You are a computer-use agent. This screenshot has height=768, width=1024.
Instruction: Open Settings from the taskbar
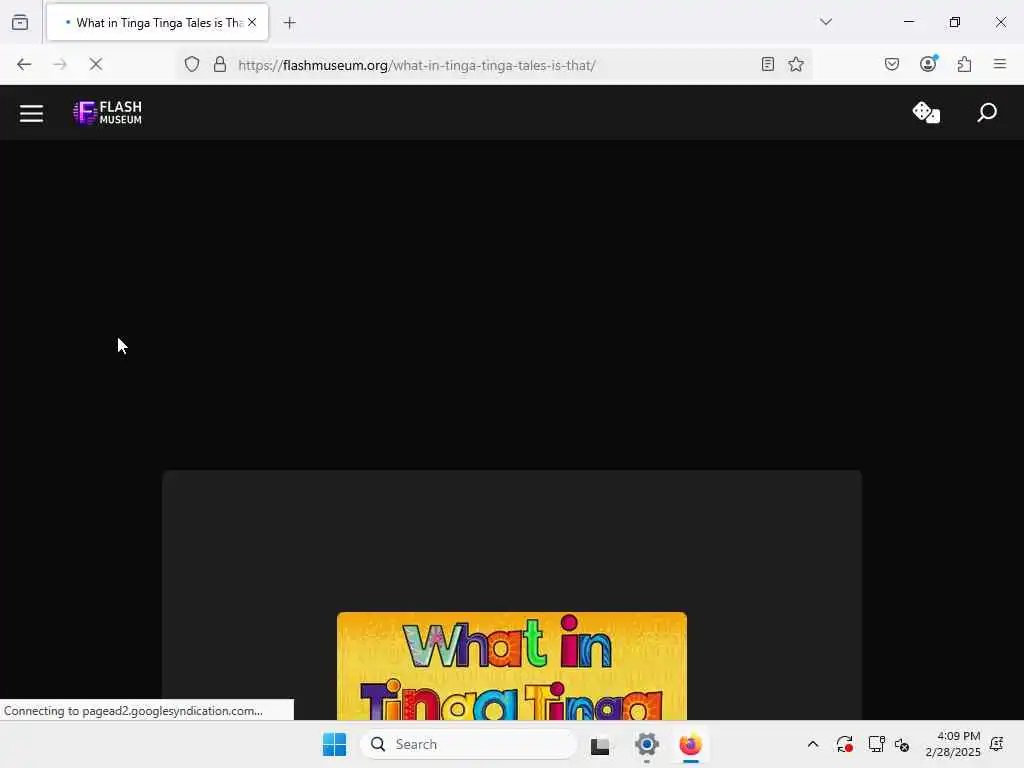click(647, 744)
